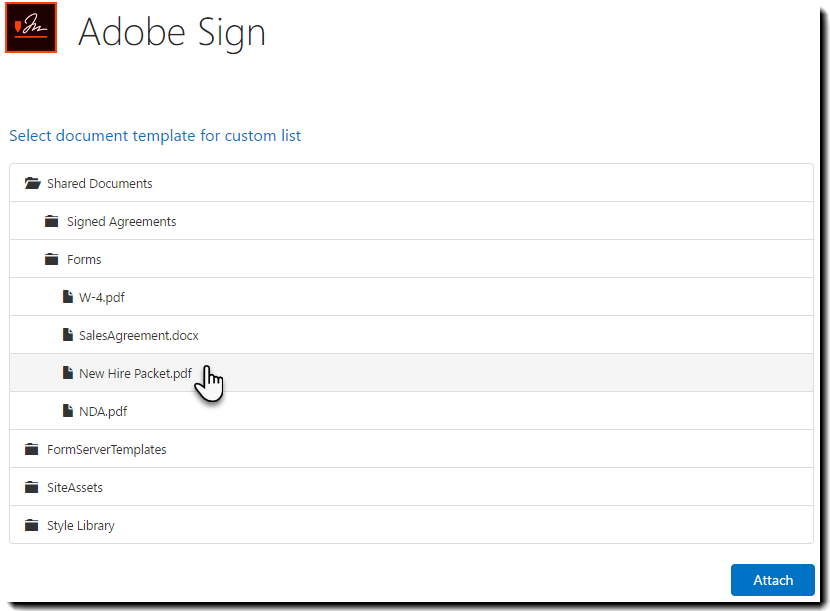Open the Style Library folder
Viewport: 830px width, 611px height.
(x=80, y=526)
